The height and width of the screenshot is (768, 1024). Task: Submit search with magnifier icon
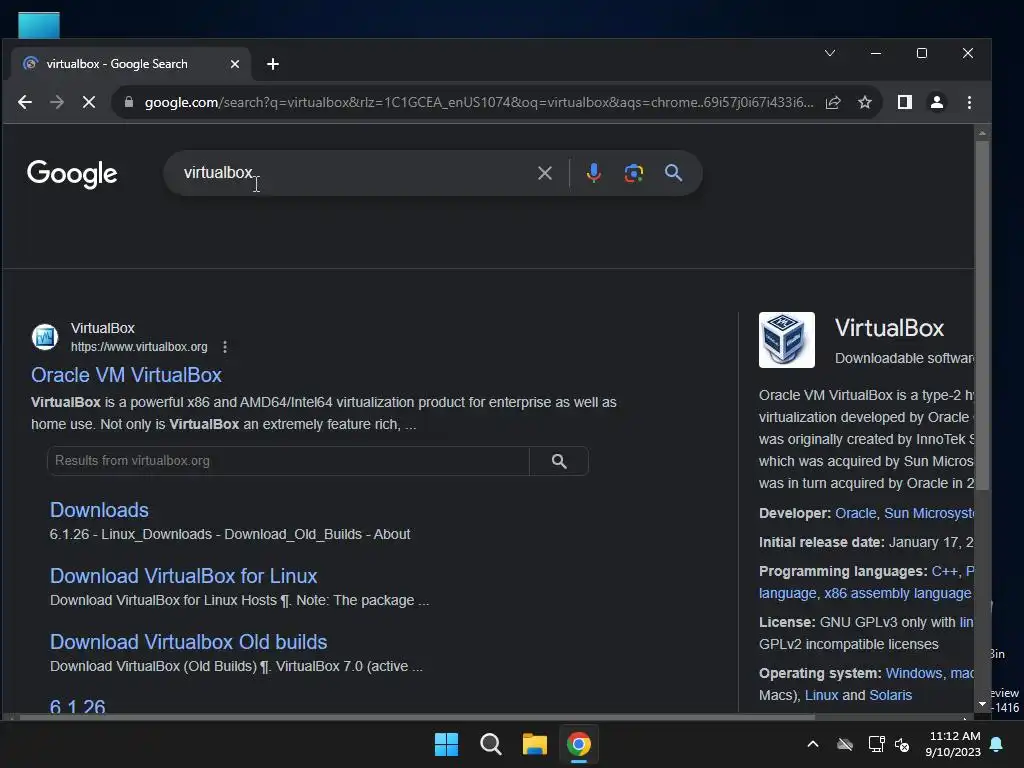[x=673, y=173]
